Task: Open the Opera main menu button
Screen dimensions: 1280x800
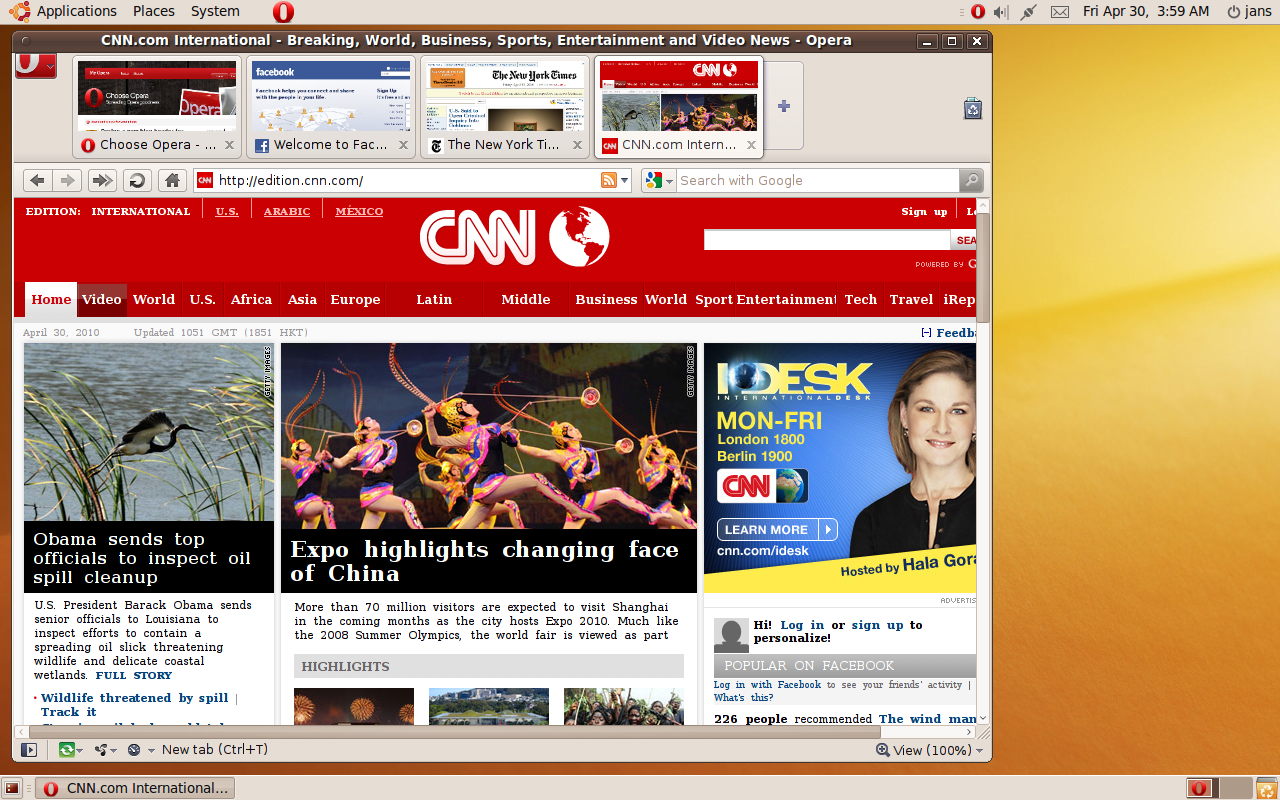Action: point(36,65)
